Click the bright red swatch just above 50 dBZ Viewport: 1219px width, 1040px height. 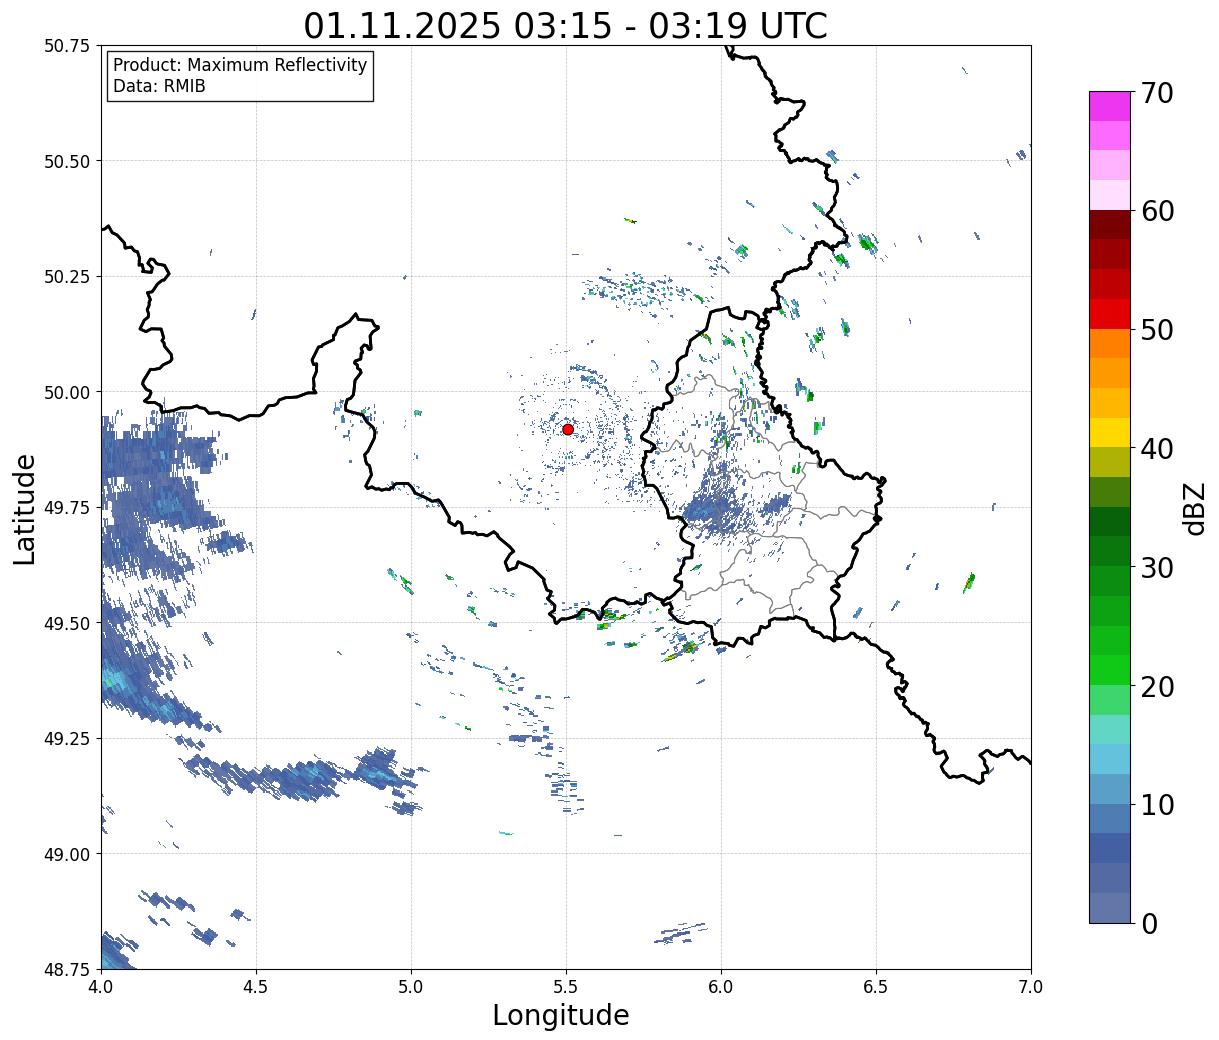coord(1109,314)
